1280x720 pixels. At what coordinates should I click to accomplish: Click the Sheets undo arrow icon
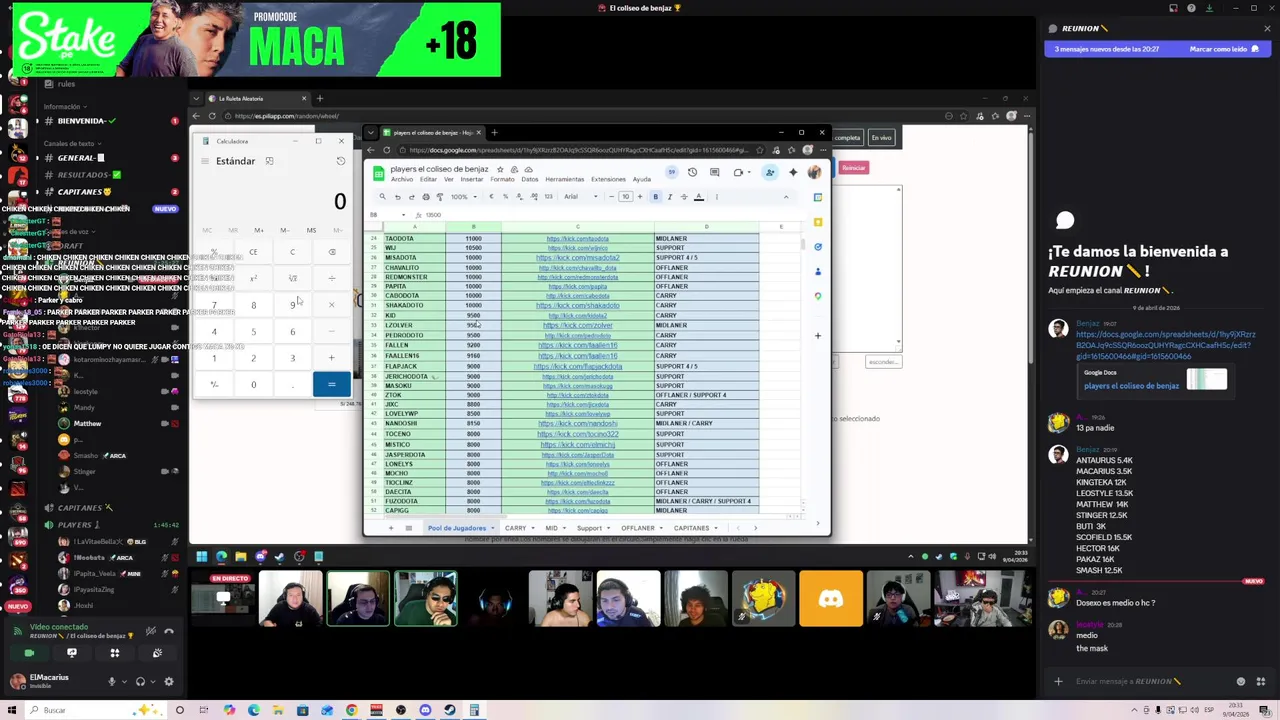[398, 197]
